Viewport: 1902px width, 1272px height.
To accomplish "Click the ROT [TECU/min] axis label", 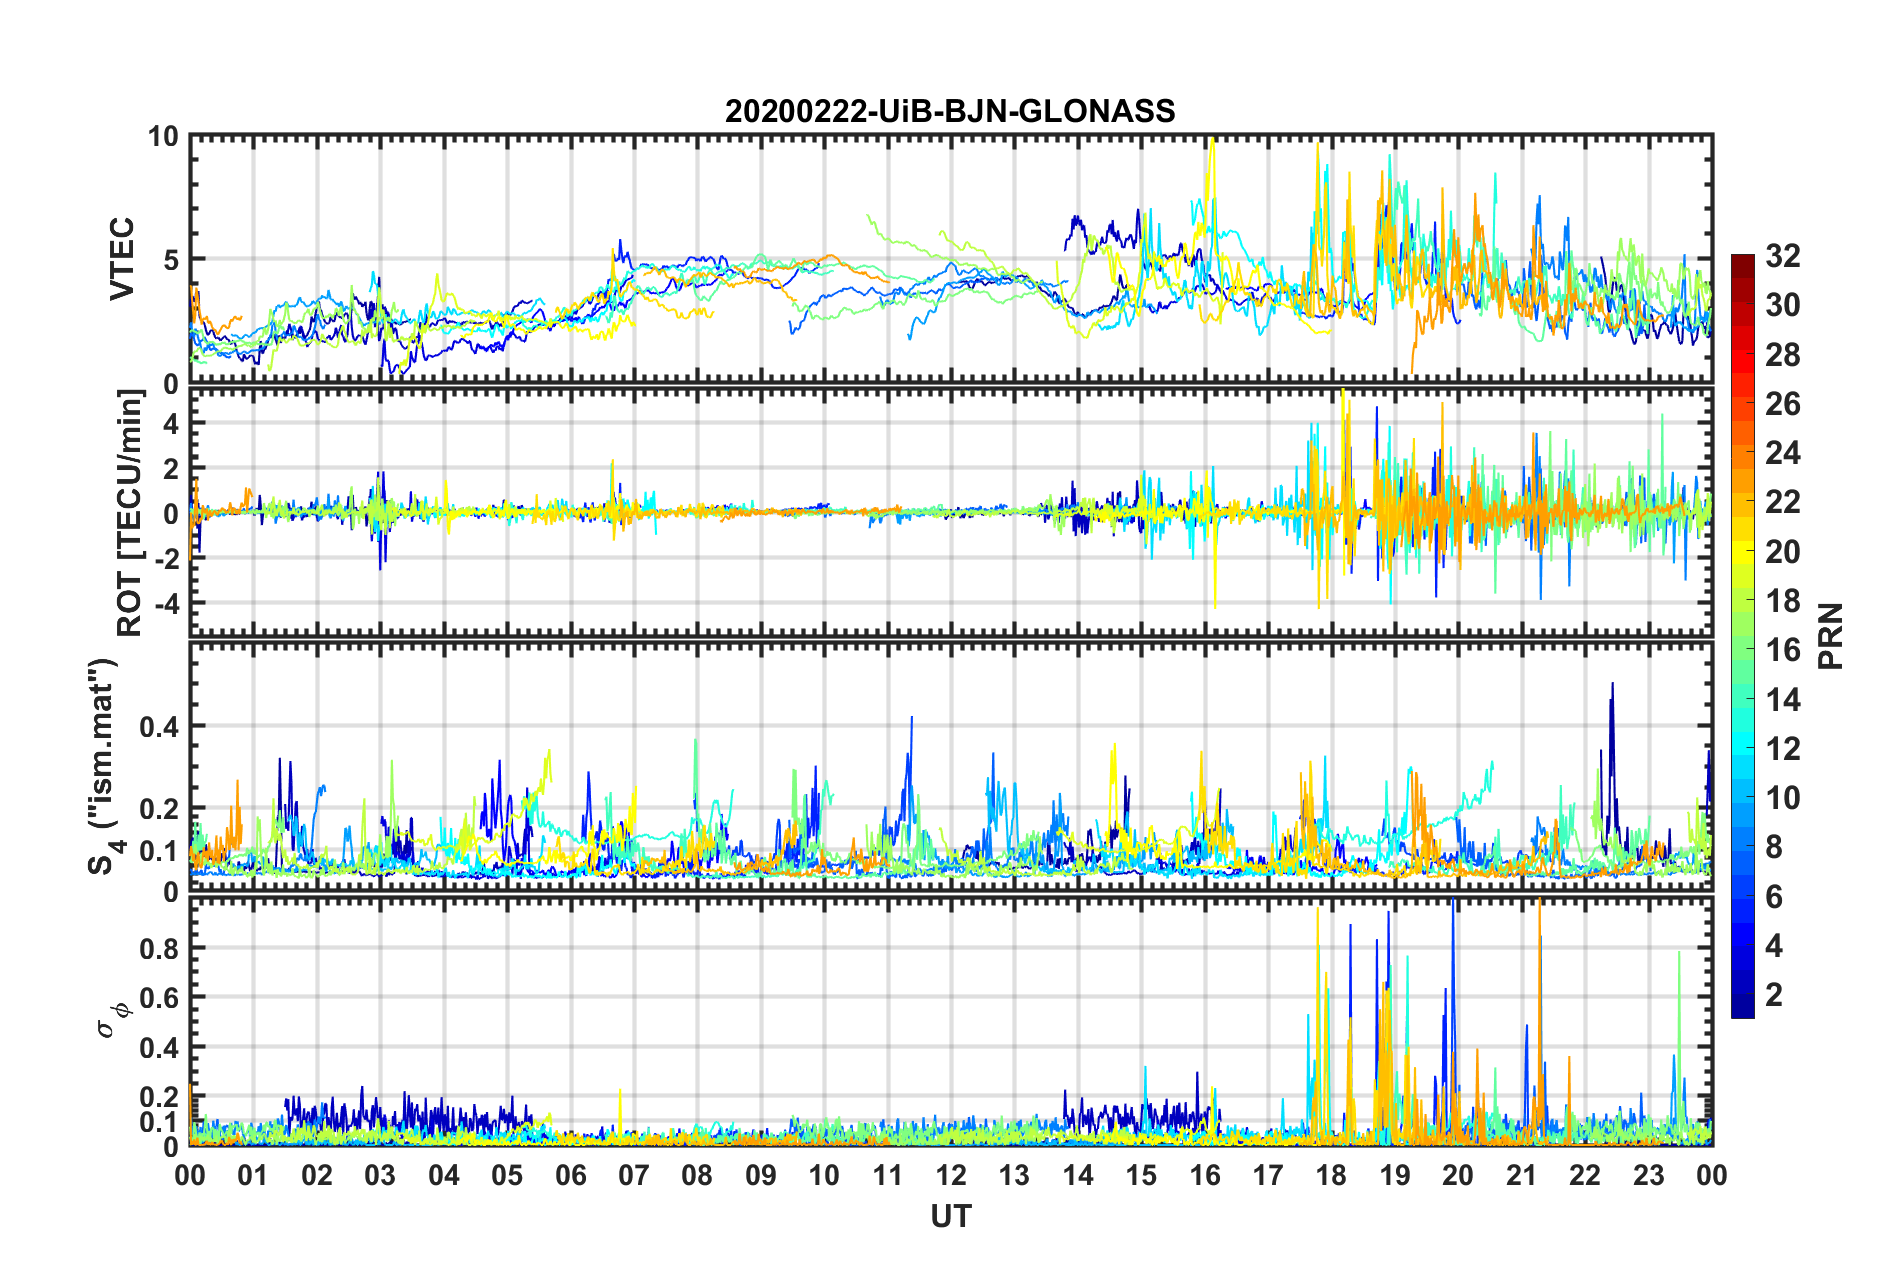I will point(129,512).
